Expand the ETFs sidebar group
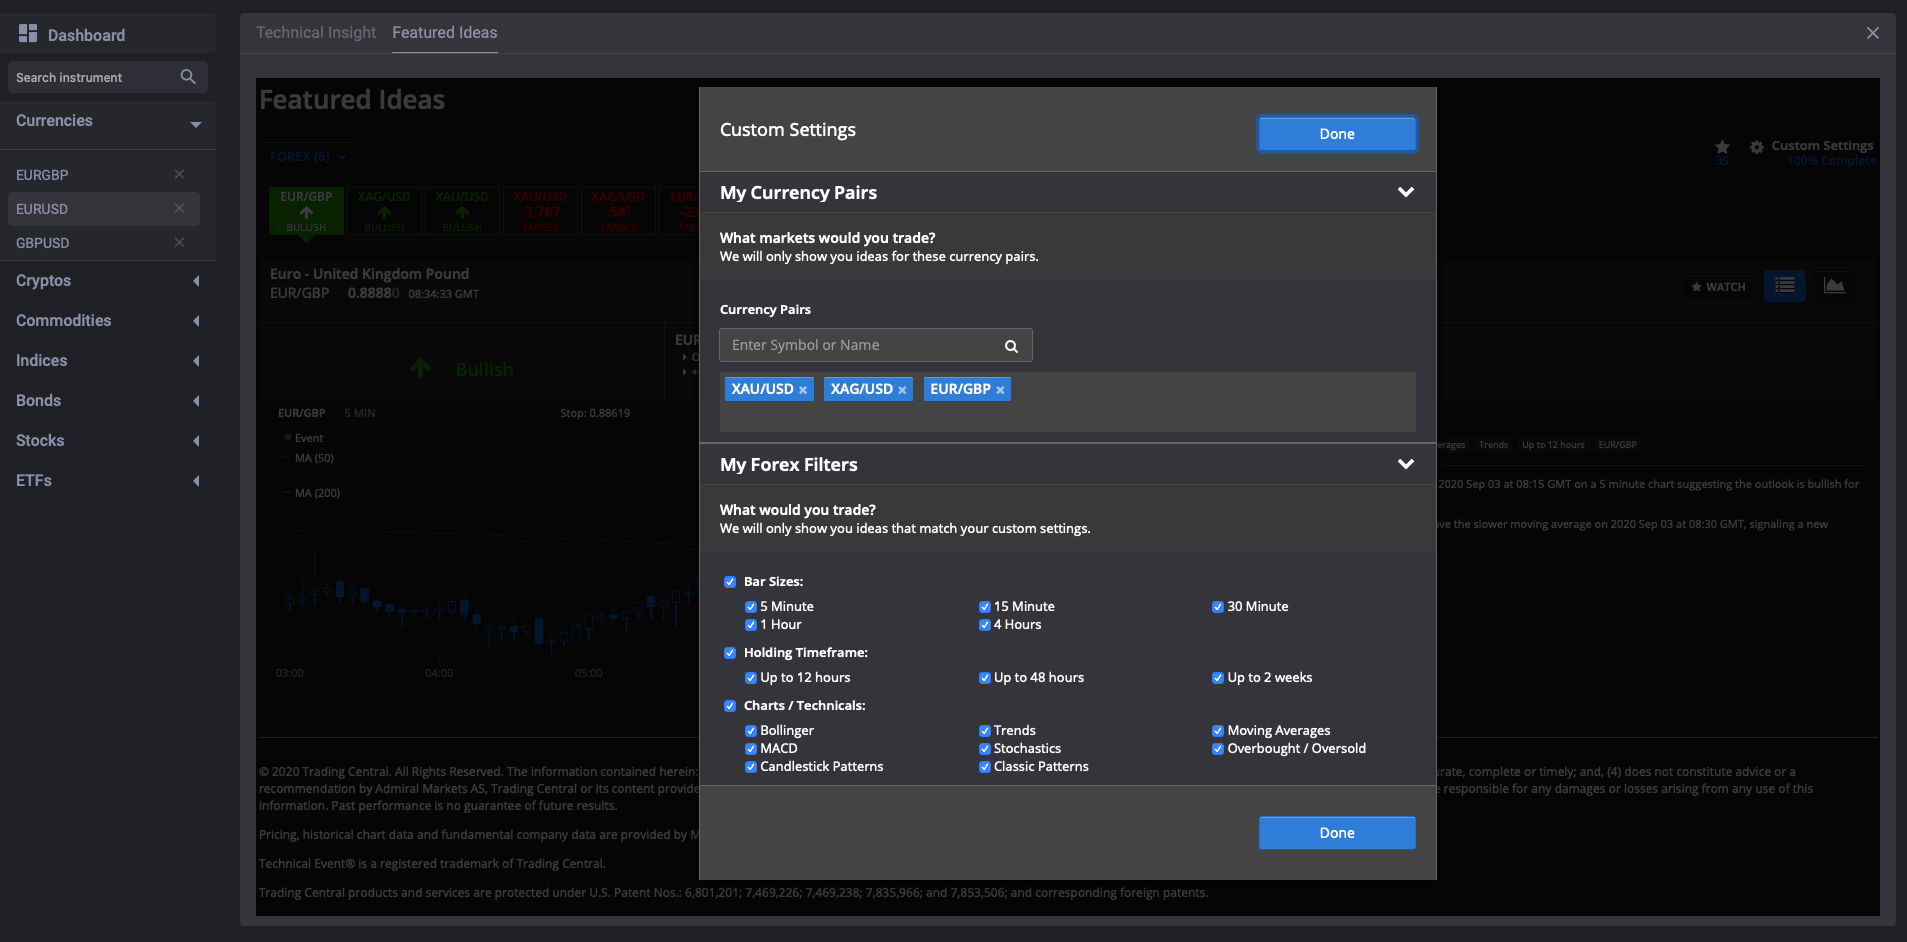 (196, 481)
